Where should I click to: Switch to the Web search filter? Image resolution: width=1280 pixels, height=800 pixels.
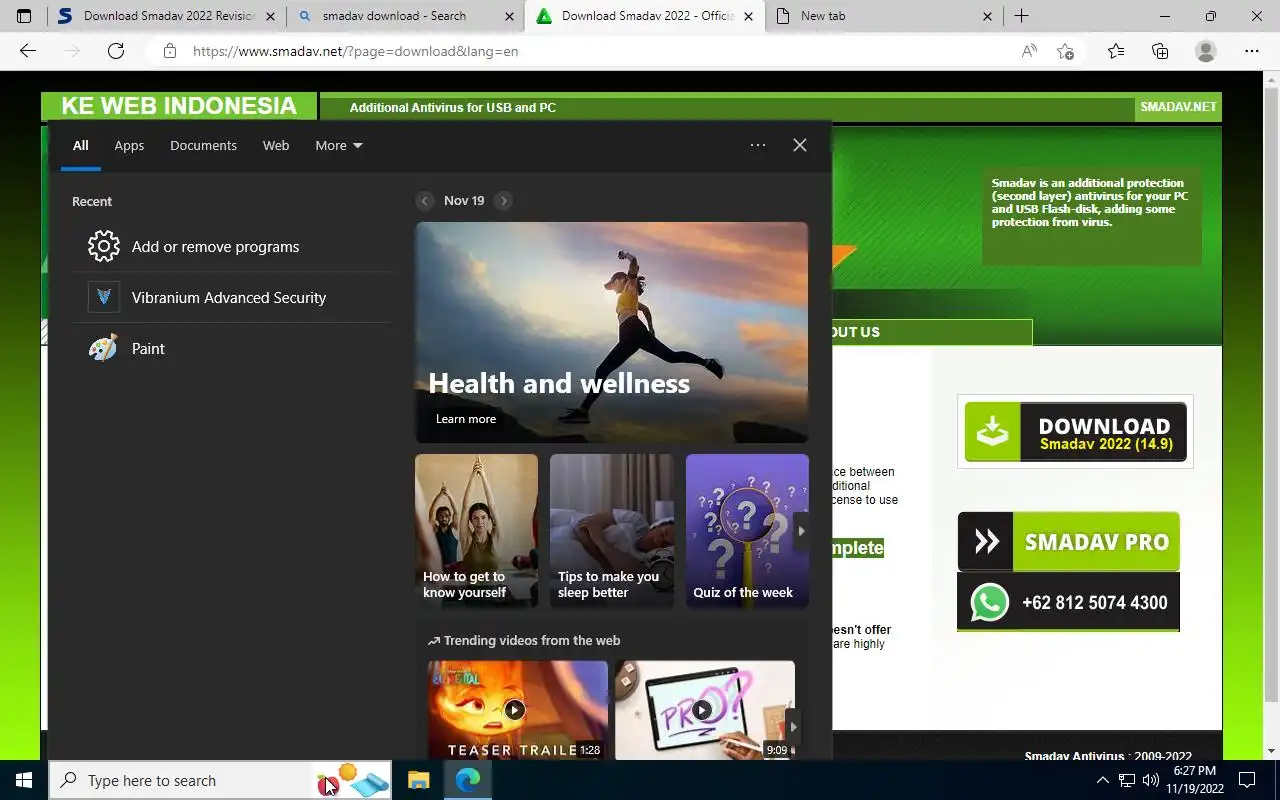(x=276, y=145)
